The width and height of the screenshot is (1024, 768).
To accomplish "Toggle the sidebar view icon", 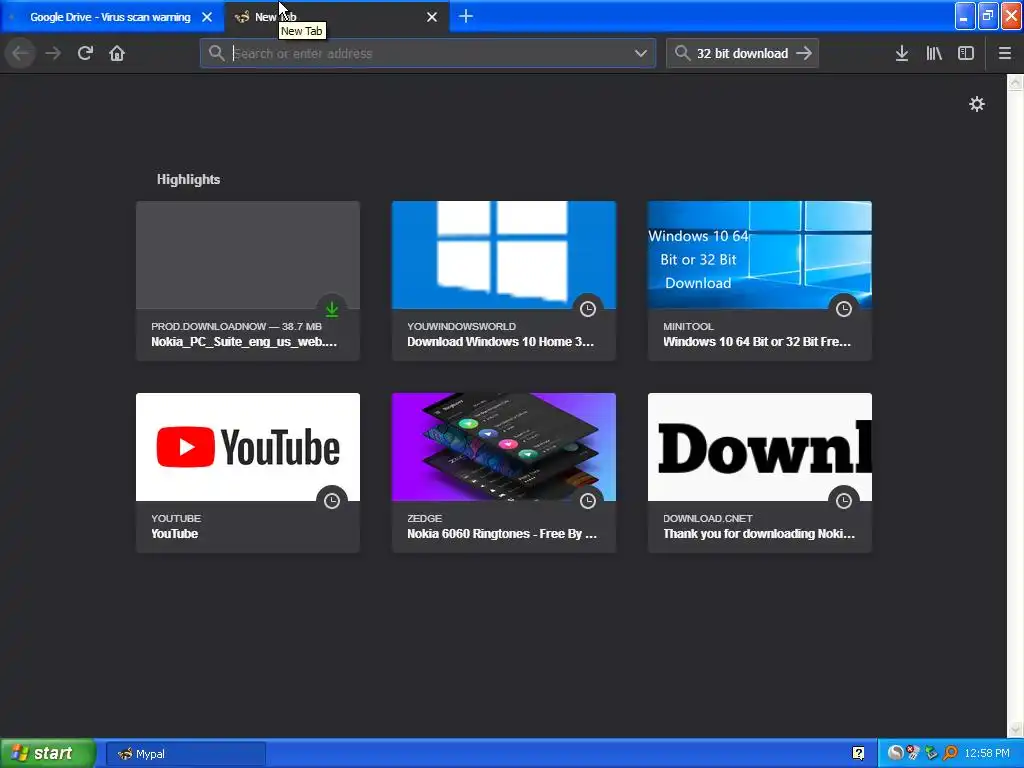I will tap(966, 54).
